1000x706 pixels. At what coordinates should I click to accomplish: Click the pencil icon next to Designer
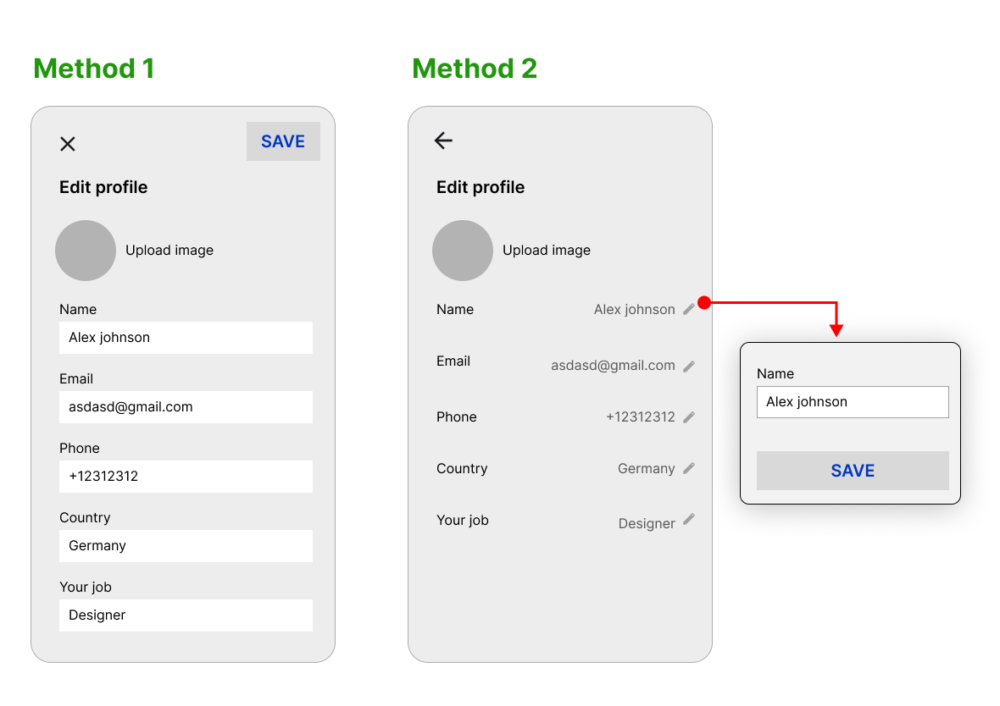coord(689,521)
